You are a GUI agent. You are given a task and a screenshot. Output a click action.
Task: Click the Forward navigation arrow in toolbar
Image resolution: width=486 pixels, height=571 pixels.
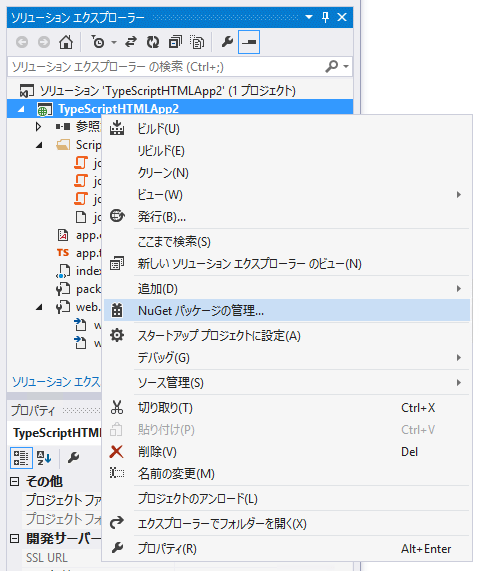[x=44, y=42]
